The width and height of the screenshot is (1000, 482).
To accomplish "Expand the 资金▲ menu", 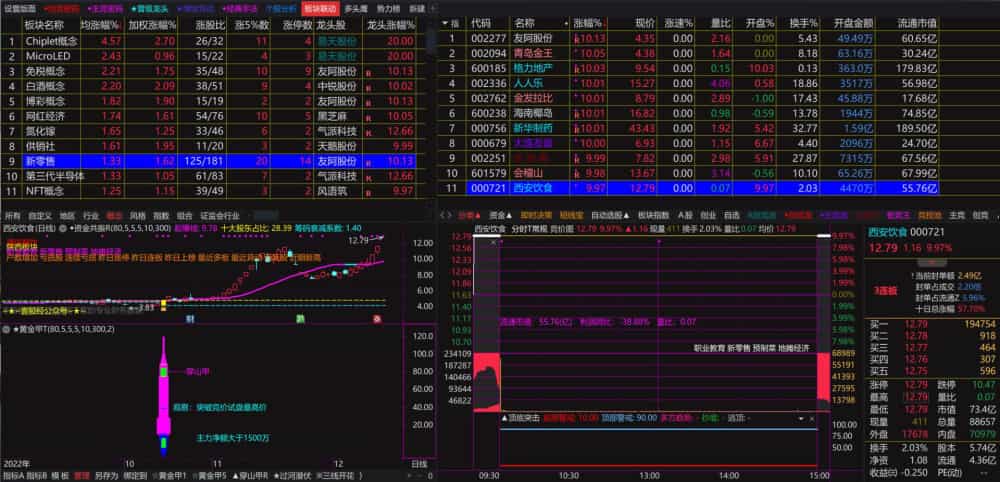I will point(500,215).
